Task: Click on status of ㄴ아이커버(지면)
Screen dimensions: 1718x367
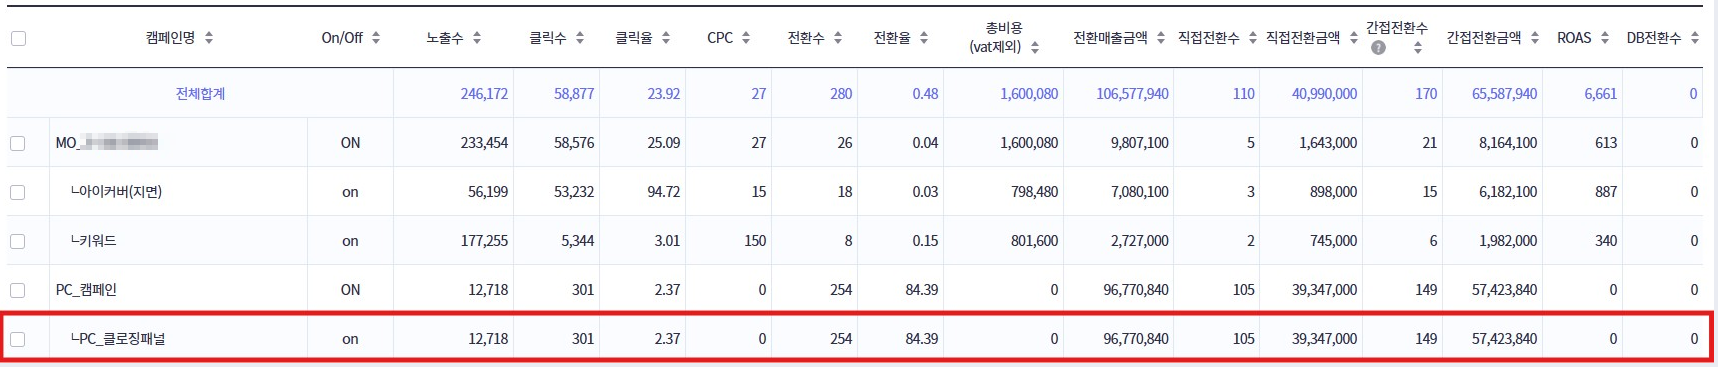Action: click(350, 192)
